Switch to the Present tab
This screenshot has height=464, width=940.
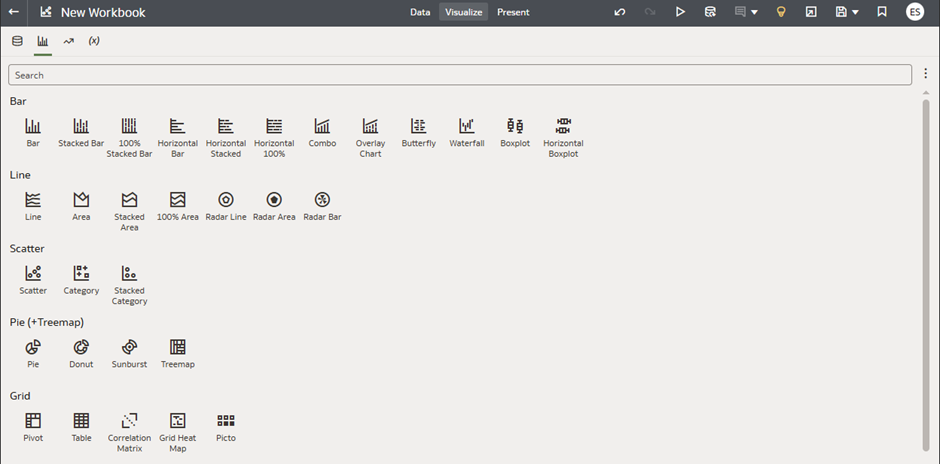click(513, 12)
